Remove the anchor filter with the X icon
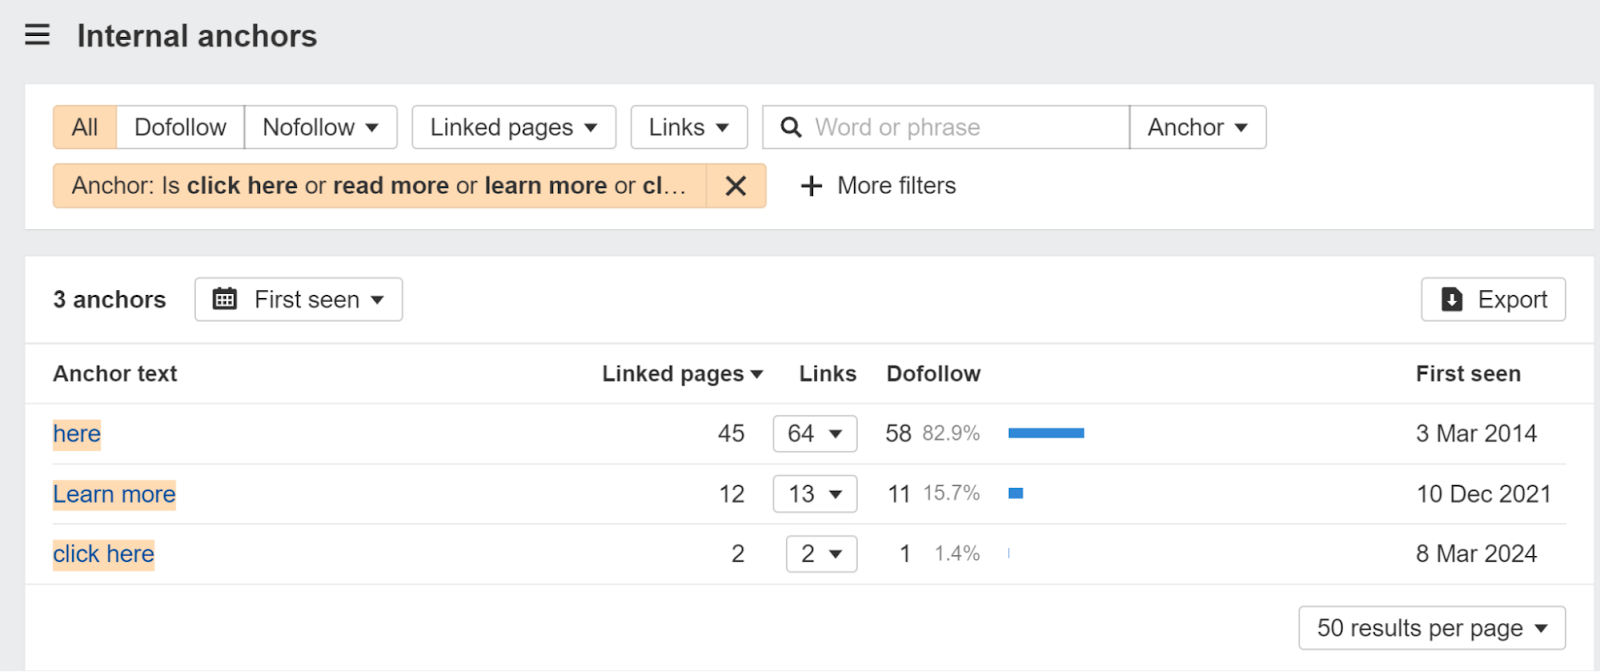Viewport: 1600px width, 672px height. tap(736, 186)
